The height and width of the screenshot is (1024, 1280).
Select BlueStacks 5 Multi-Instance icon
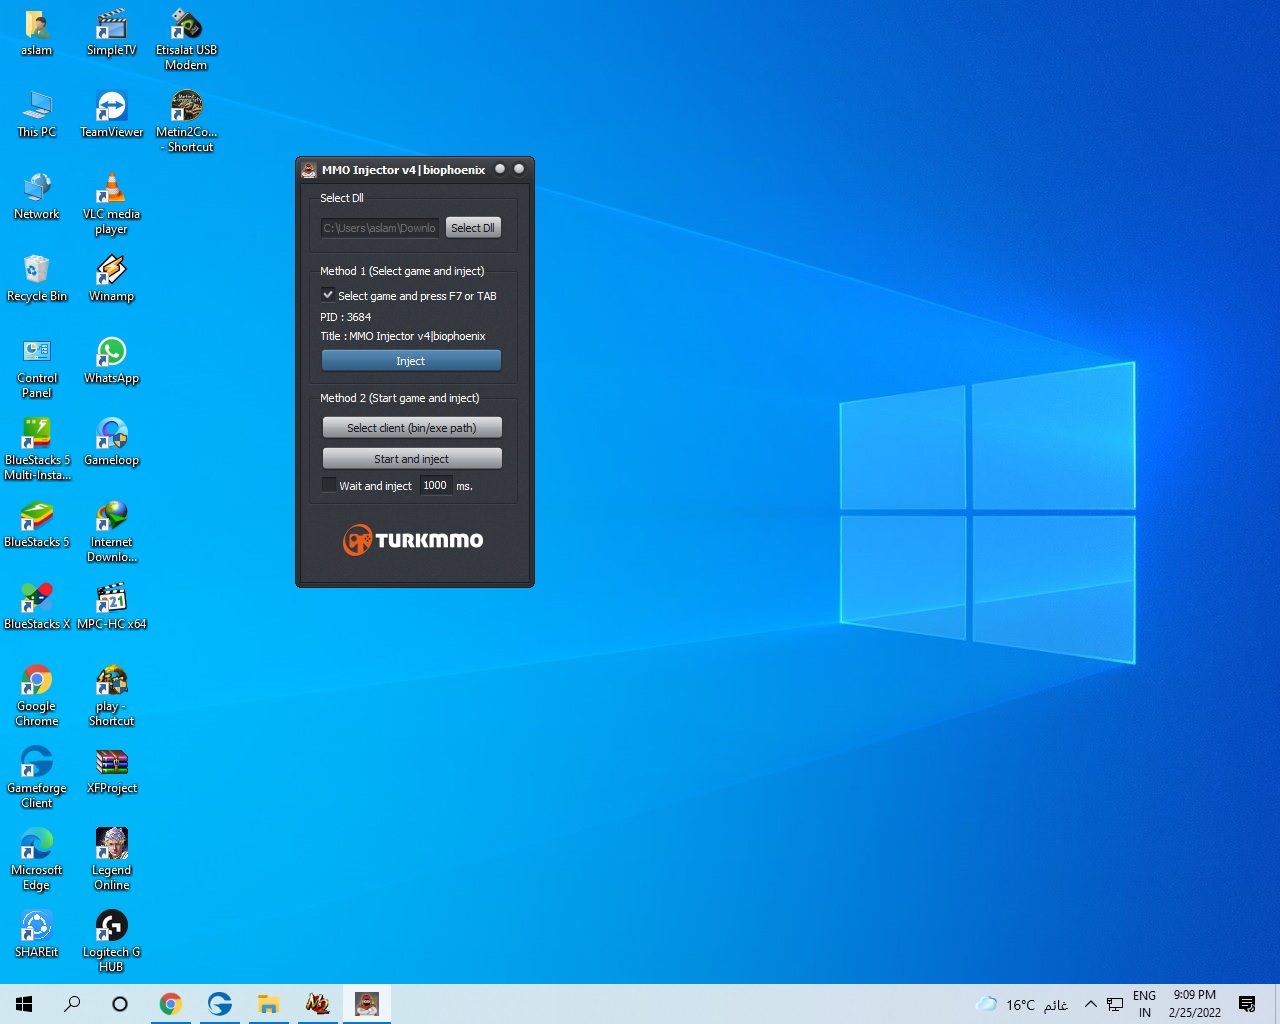pos(37,450)
